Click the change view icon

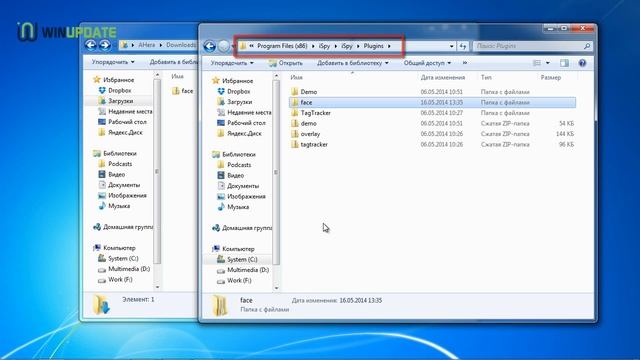pos(537,63)
